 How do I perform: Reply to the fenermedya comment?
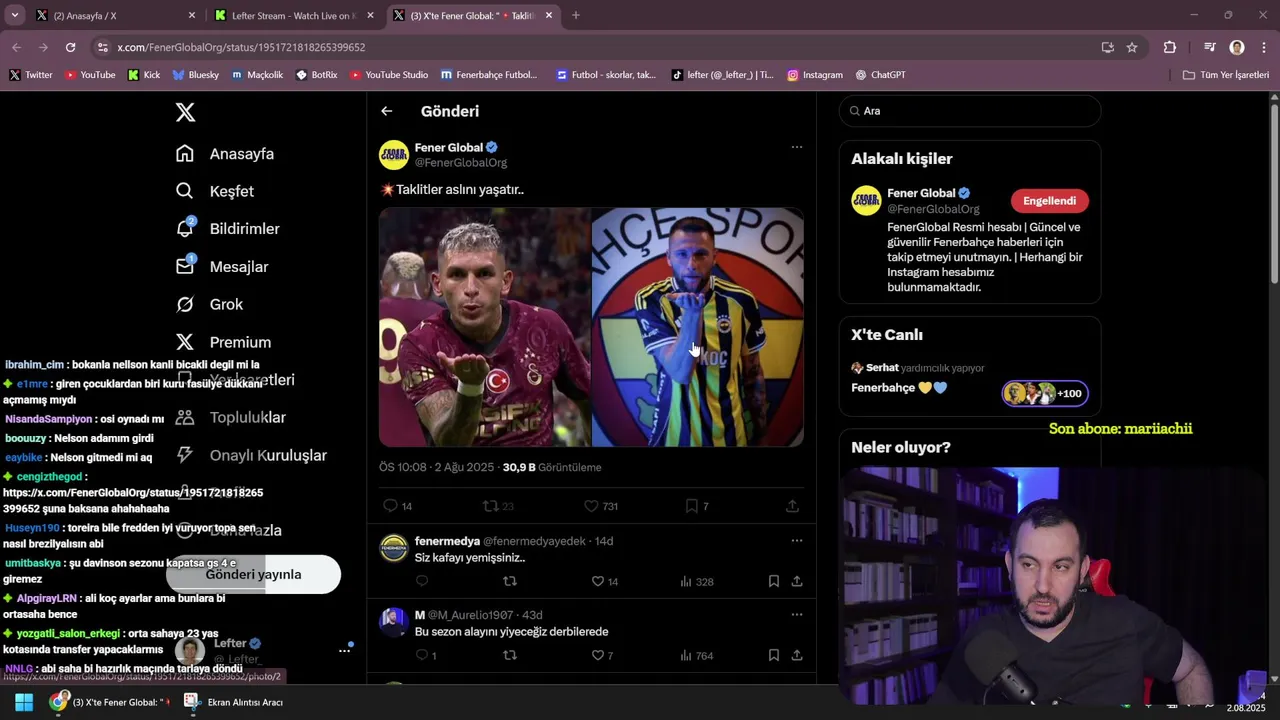(x=422, y=581)
